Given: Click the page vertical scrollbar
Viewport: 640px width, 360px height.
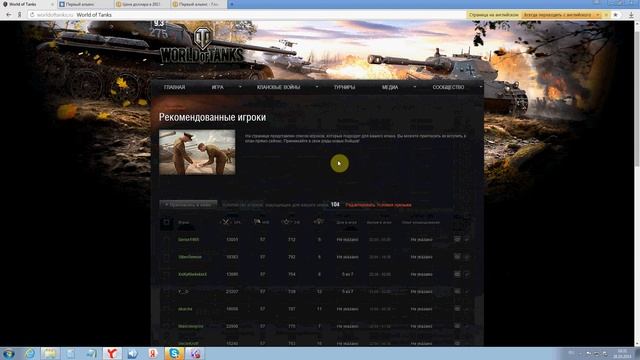Looking at the screenshot, I should click(637, 183).
